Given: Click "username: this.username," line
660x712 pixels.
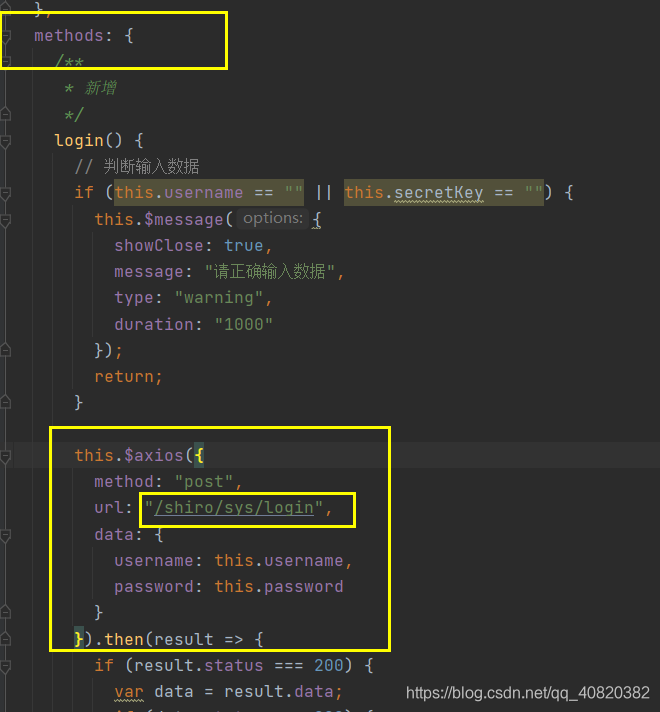Looking at the screenshot, I should pos(233,561).
